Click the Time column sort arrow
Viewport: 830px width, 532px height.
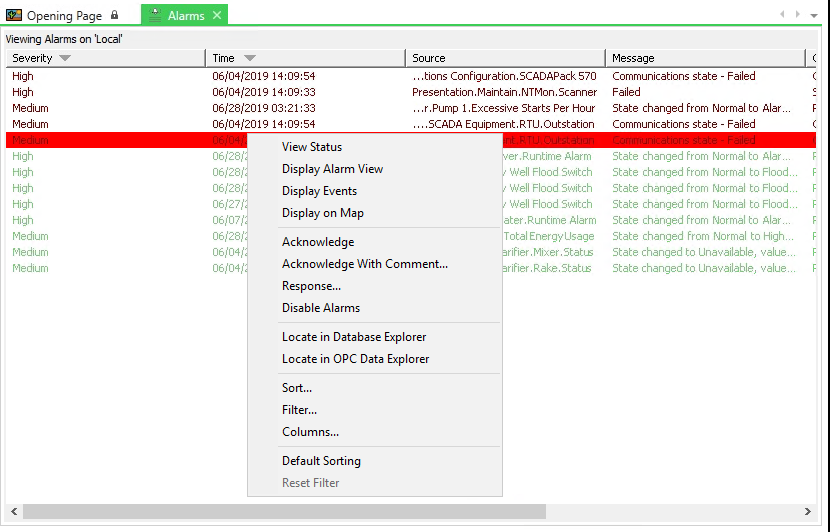[x=249, y=58]
